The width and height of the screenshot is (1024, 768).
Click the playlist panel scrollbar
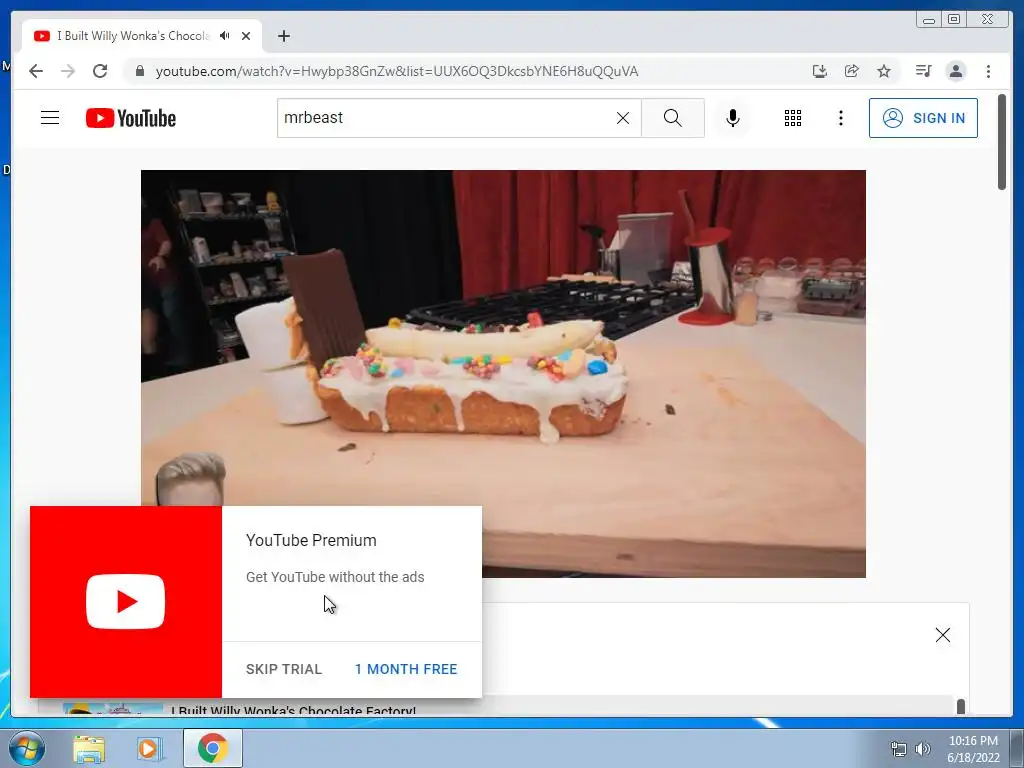pyautogui.click(x=961, y=707)
